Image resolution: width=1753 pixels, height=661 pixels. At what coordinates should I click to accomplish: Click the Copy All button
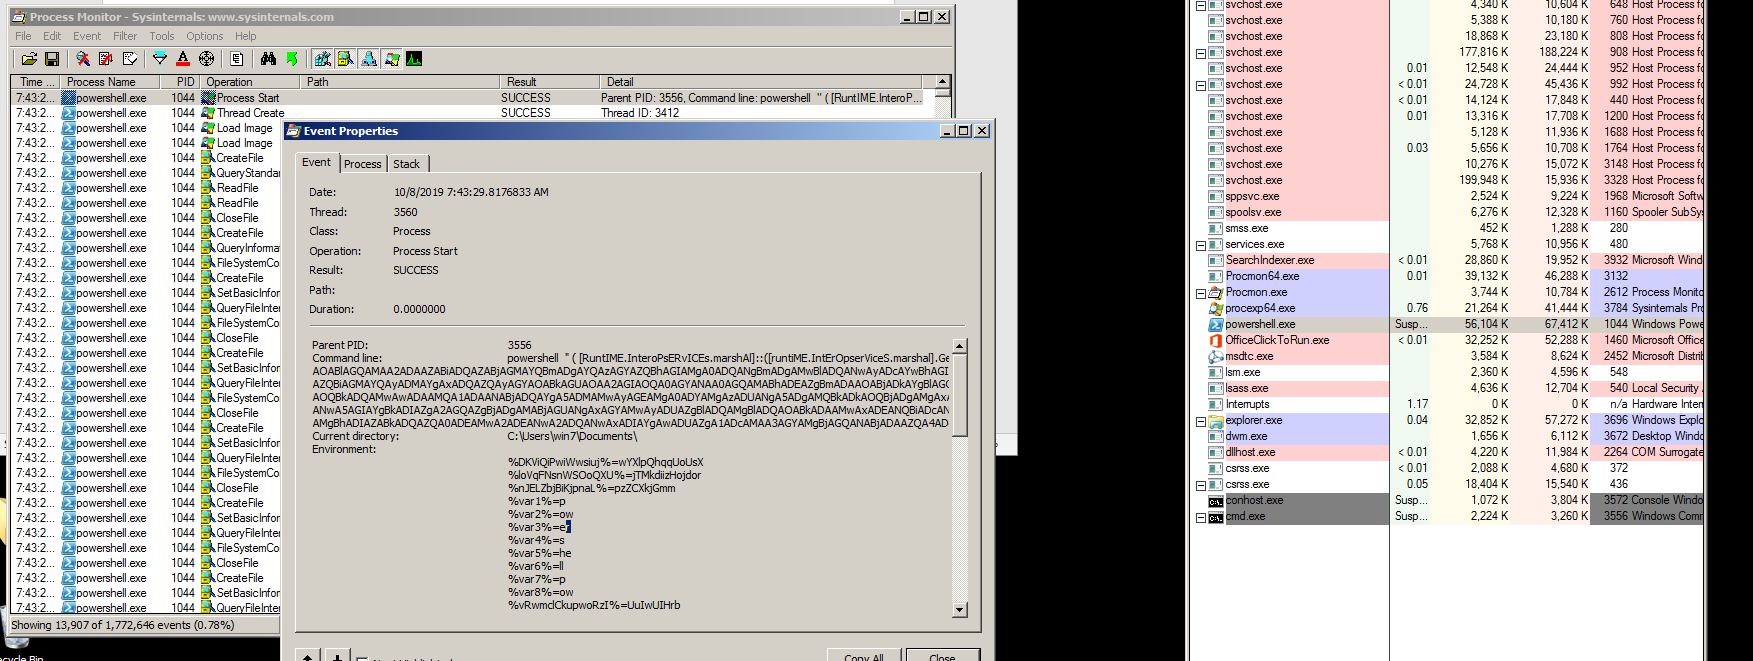864,656
